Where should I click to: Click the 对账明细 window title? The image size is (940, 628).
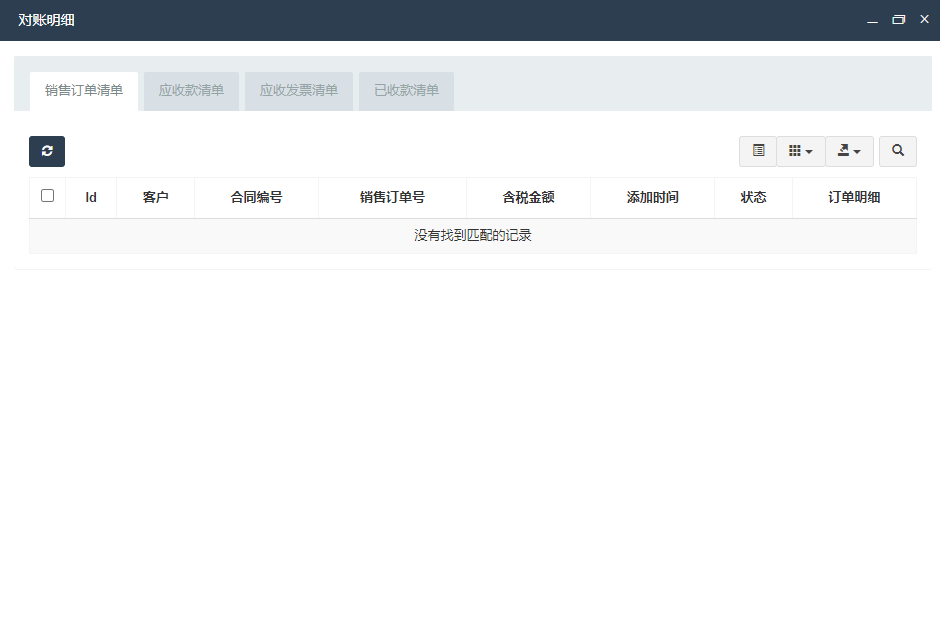(x=46, y=20)
